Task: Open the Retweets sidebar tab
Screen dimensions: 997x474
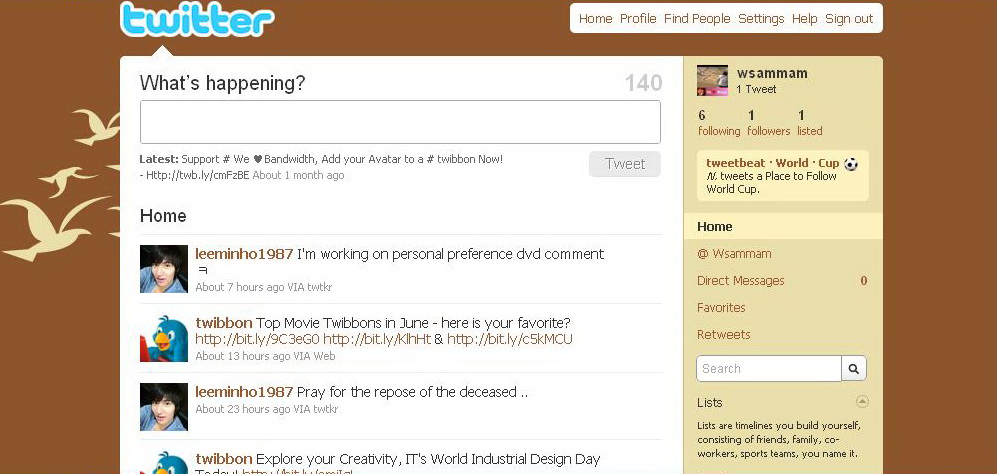Action: pos(724,334)
